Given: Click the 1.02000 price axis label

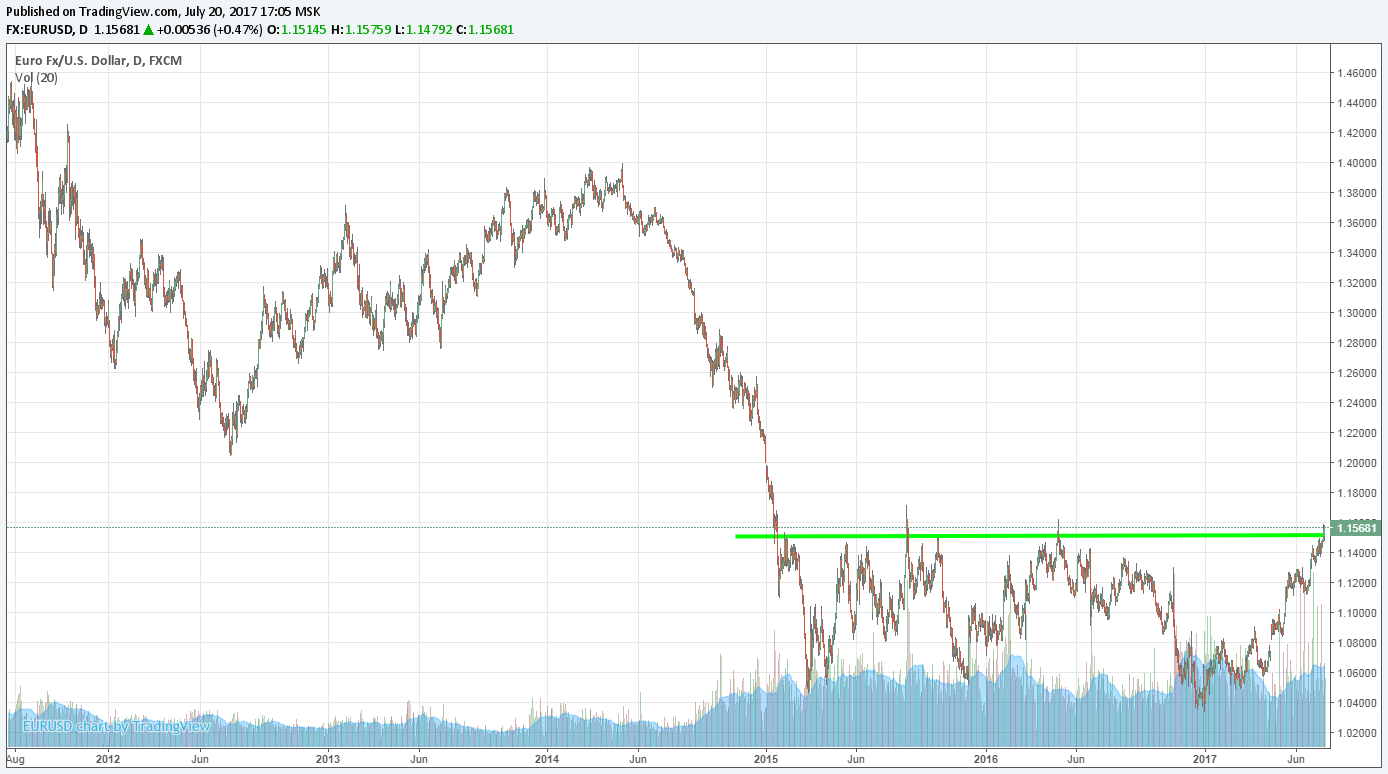Looking at the screenshot, I should (x=1356, y=733).
